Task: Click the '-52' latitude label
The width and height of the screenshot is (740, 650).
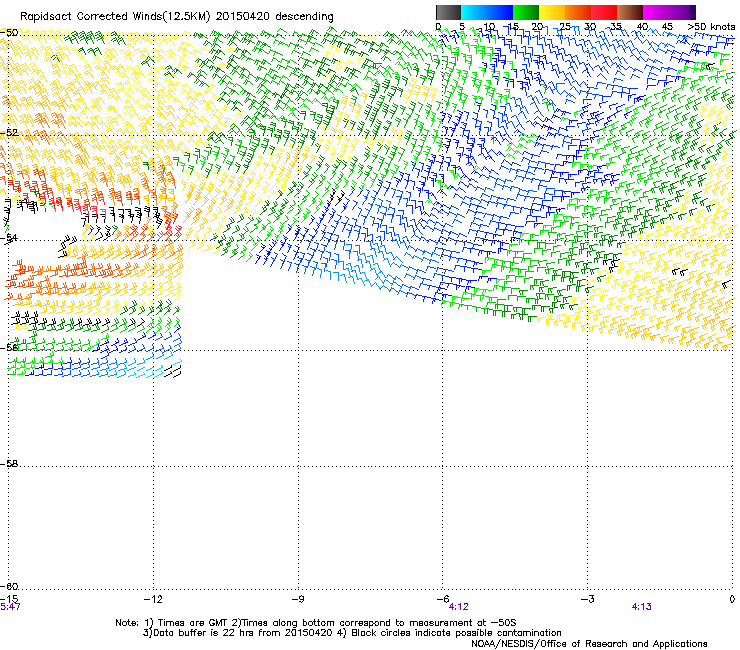Action: (x=9, y=133)
